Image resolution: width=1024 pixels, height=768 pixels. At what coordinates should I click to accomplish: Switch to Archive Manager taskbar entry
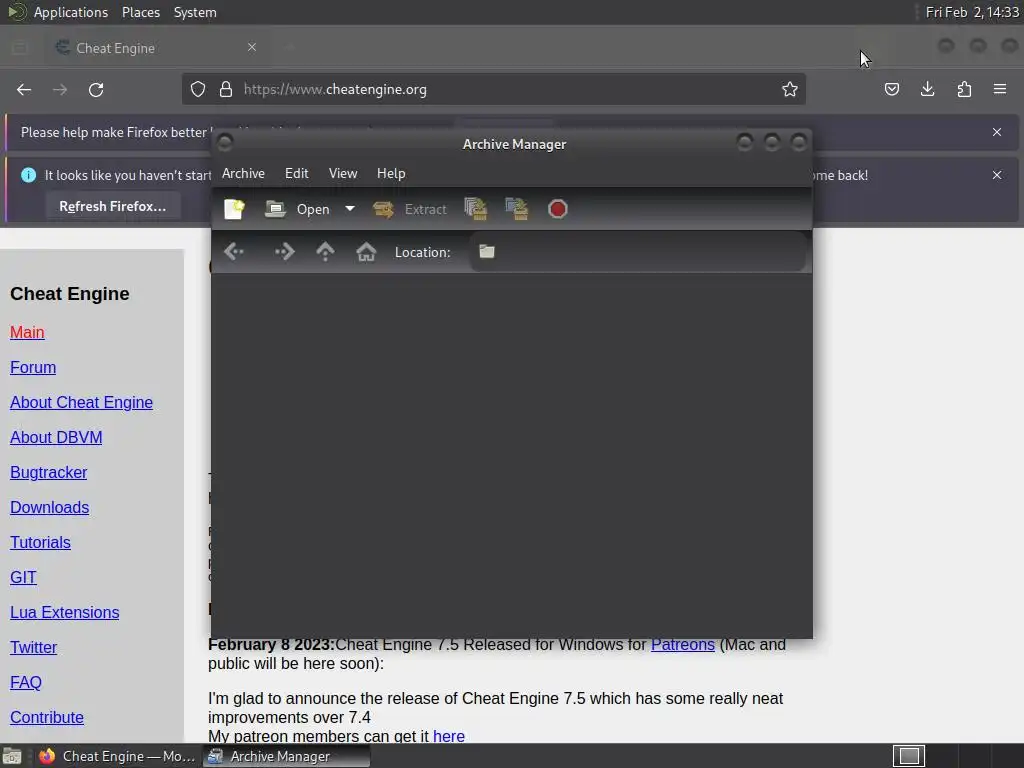click(286, 756)
